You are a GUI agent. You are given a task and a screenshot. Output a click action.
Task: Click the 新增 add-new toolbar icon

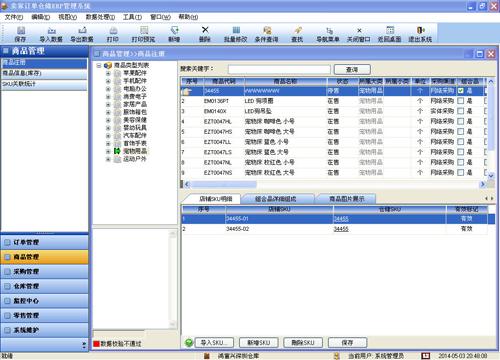click(x=174, y=31)
